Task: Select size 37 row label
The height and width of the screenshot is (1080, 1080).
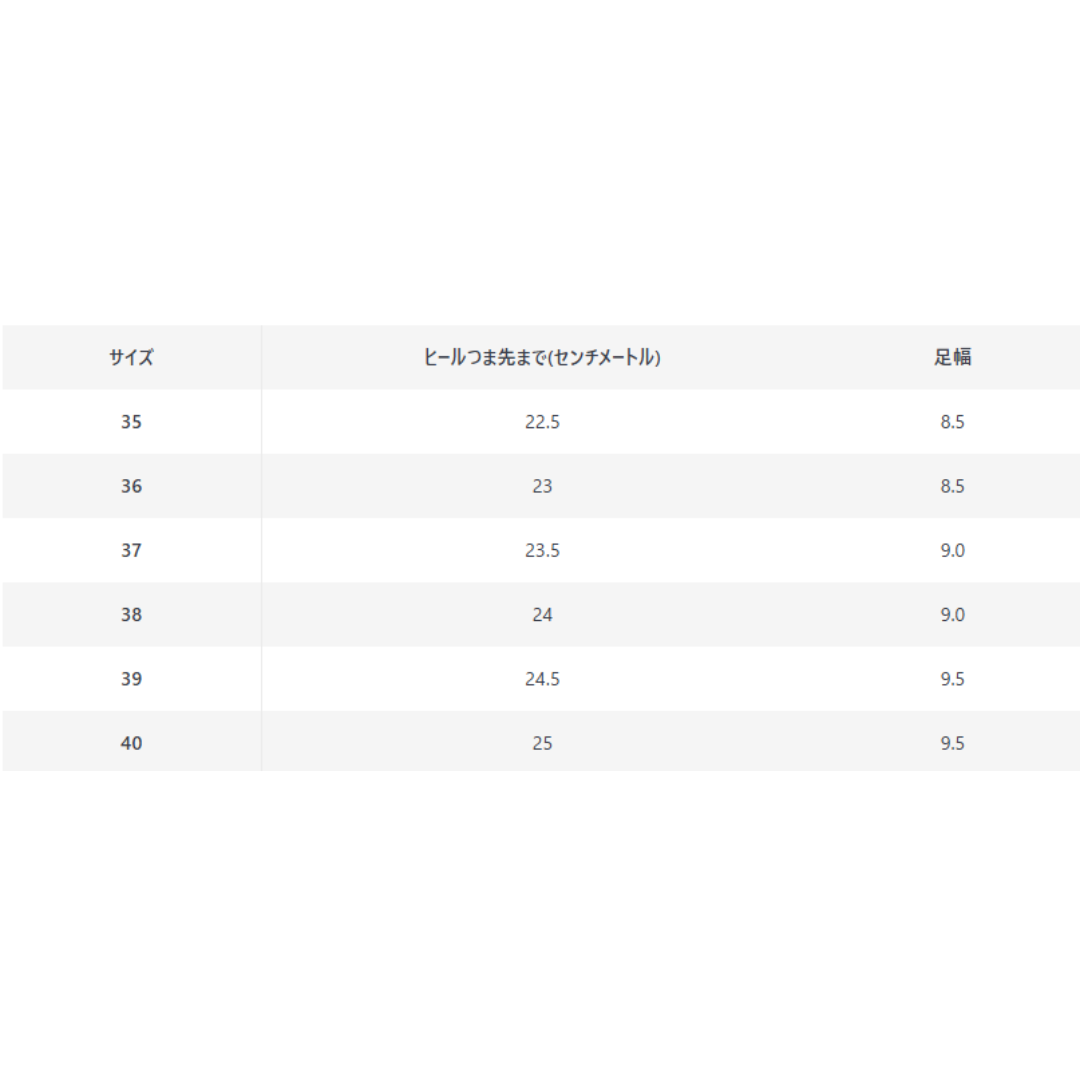Action: tap(131, 550)
